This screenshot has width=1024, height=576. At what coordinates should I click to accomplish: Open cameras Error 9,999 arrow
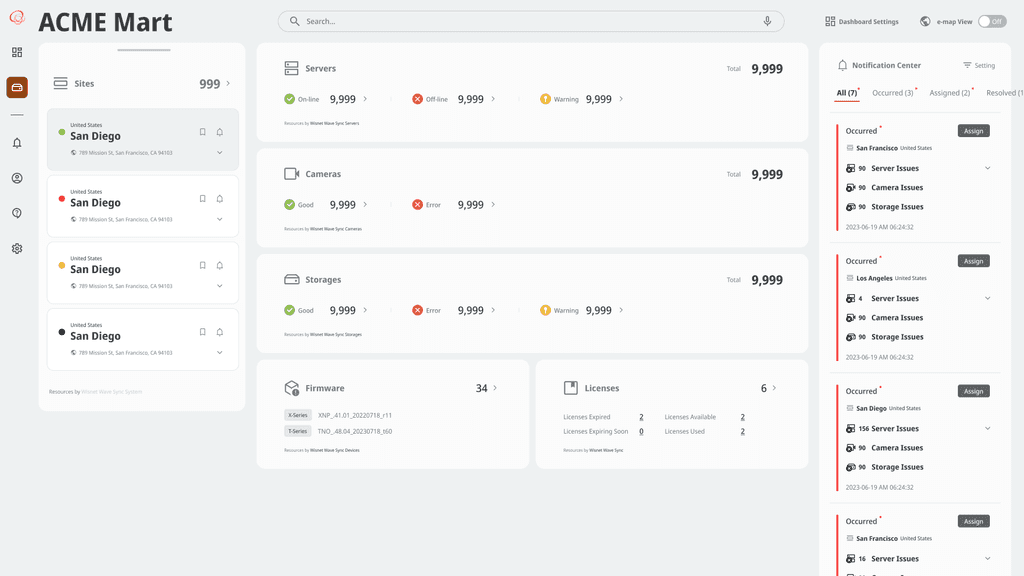coord(493,205)
